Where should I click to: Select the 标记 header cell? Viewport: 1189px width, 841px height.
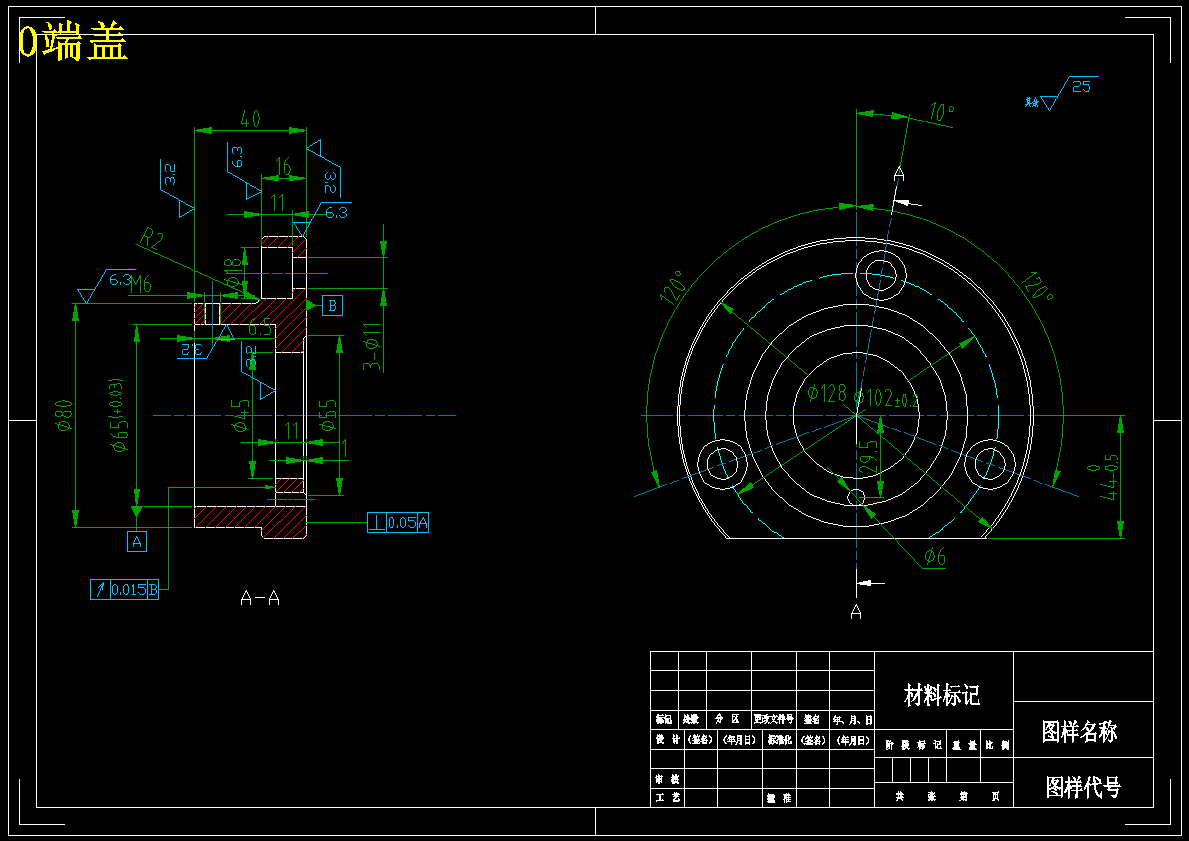tap(664, 719)
